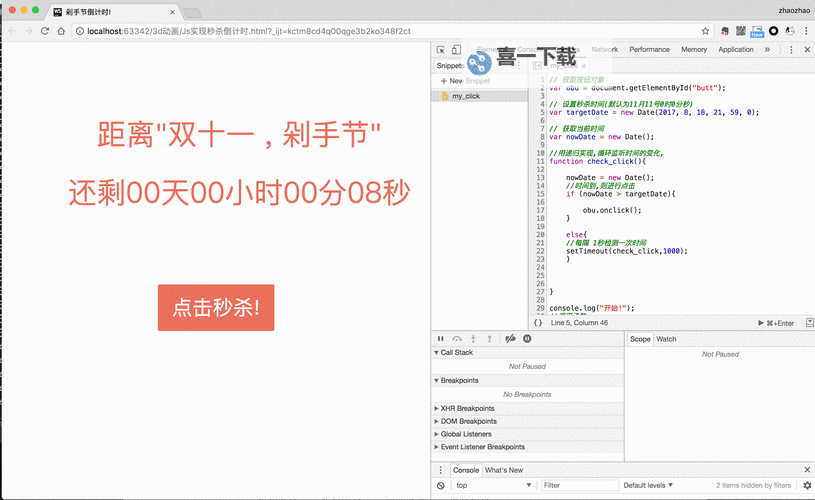
Task: Close the console drawer
Action: 807,470
